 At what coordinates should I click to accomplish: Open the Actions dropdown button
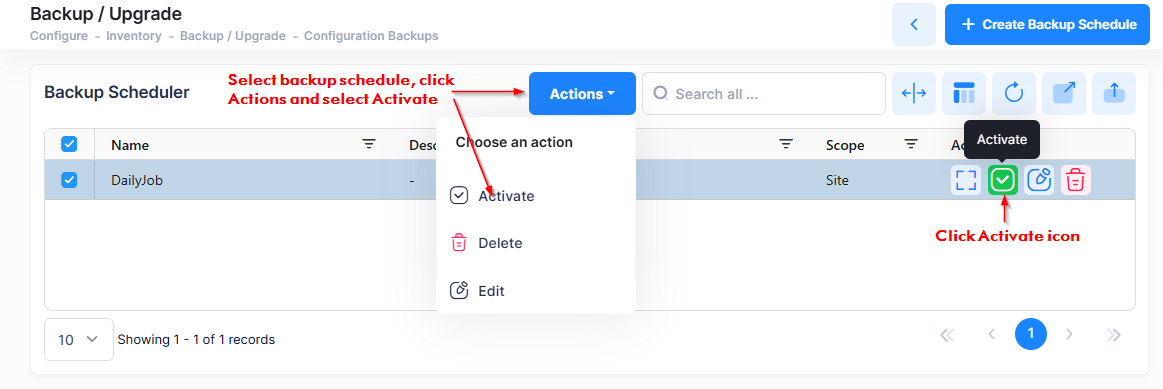pyautogui.click(x=582, y=94)
